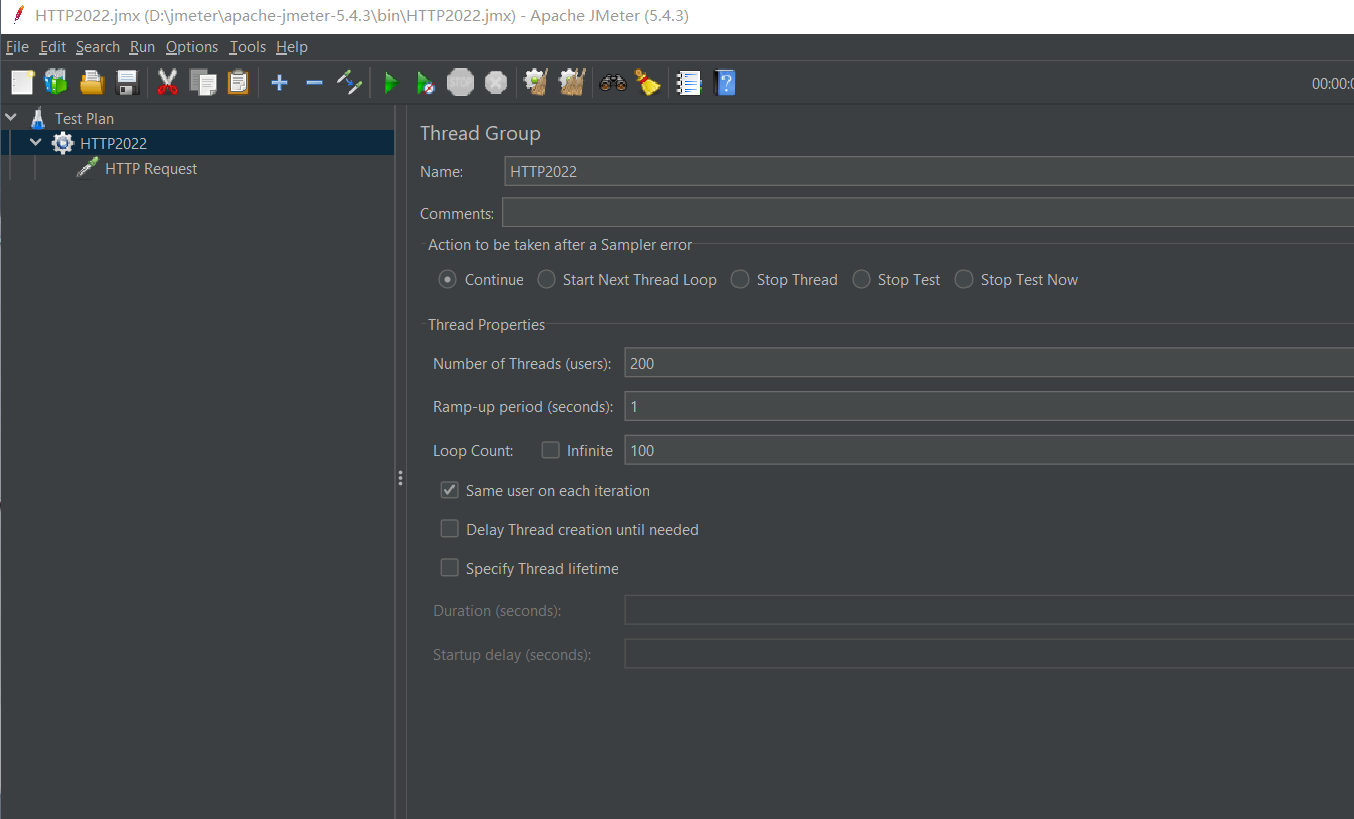Start the test with the green play icon
The width and height of the screenshot is (1354, 819).
click(x=391, y=83)
